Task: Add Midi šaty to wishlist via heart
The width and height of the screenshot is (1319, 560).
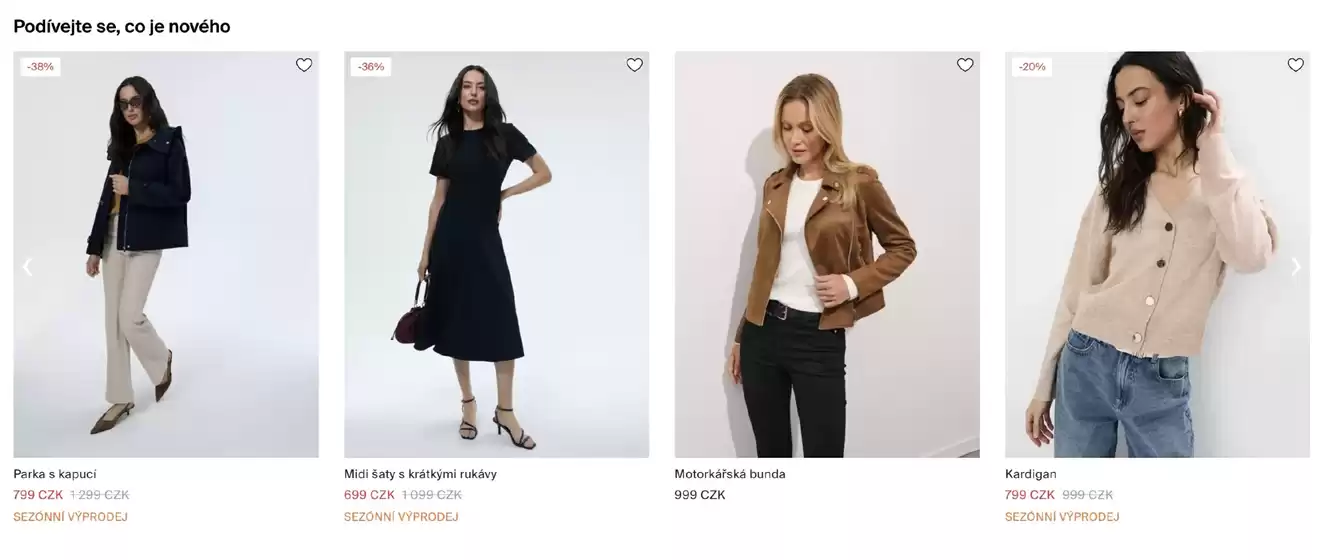Action: click(635, 65)
